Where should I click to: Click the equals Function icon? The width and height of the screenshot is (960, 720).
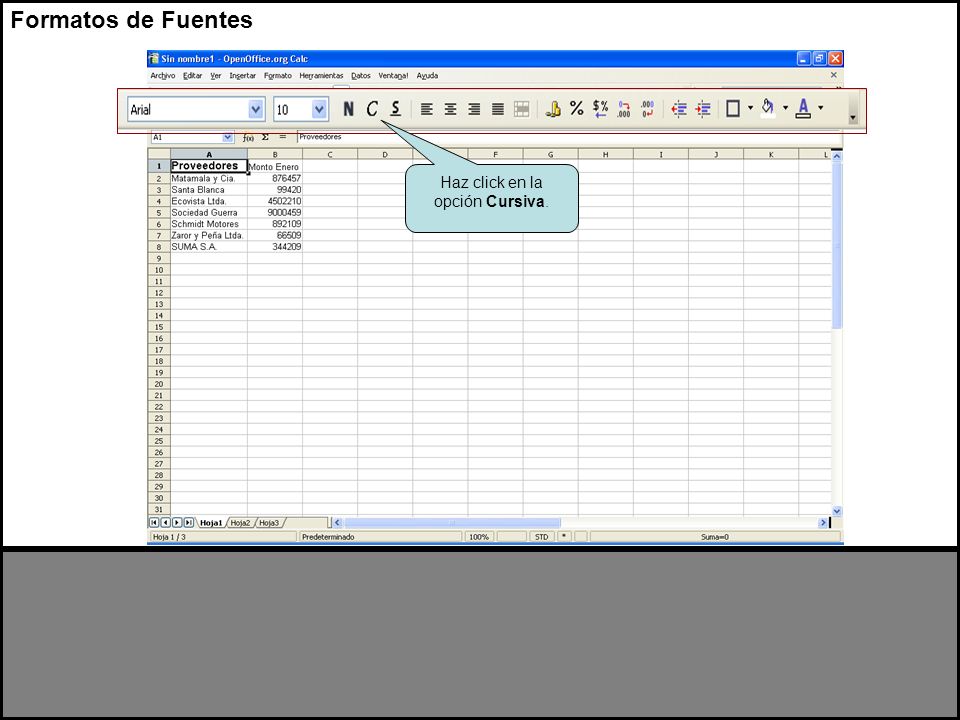pyautogui.click(x=282, y=137)
